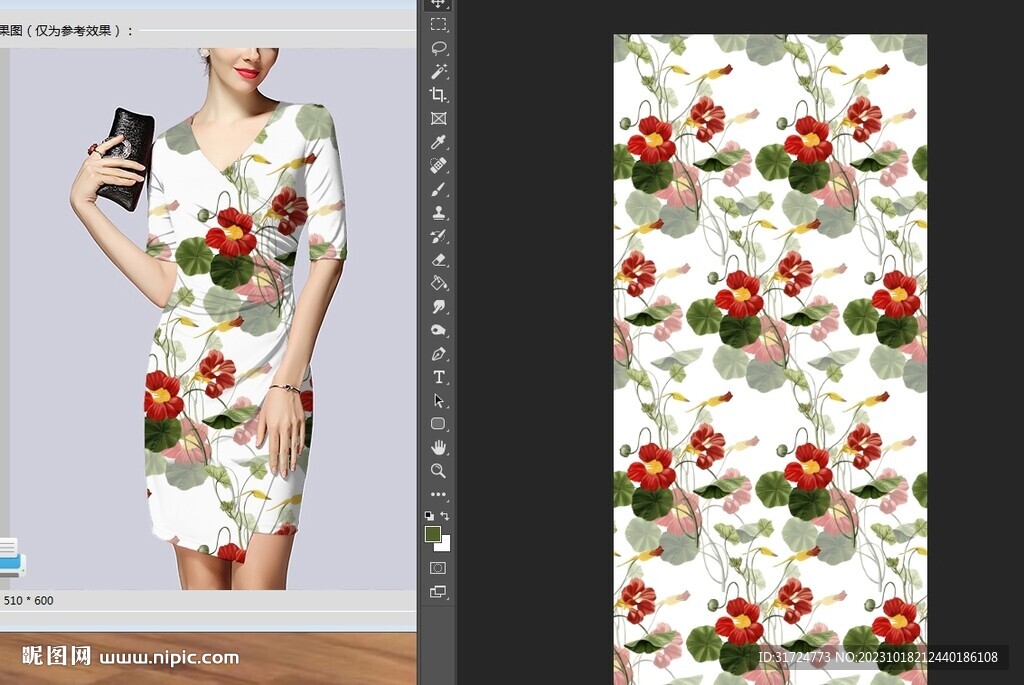
Task: Activate the Crop tool
Action: (x=438, y=95)
